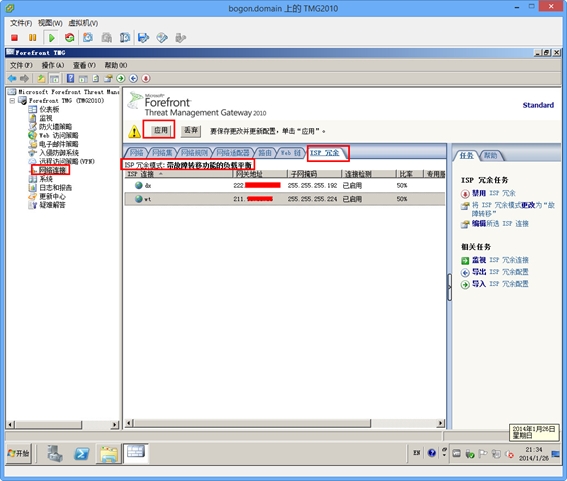Viewport: 567px width, 481px height.
Task: Click the restart VM icon
Action: click(69, 38)
